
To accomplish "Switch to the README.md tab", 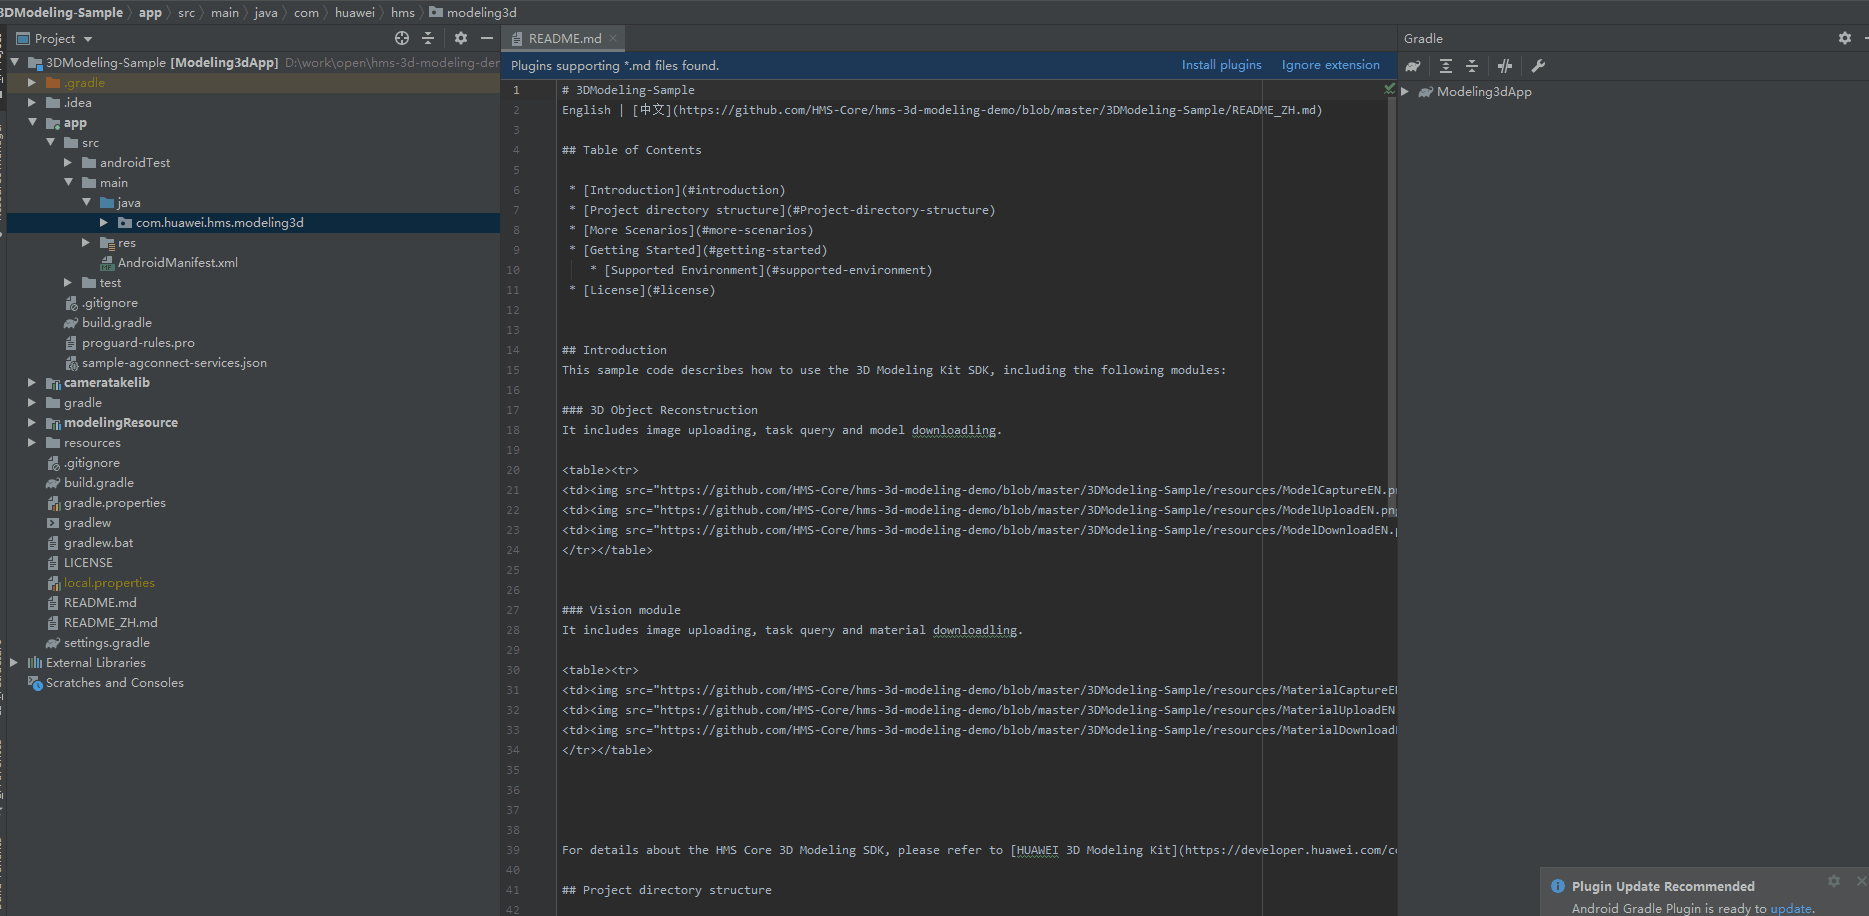I will (565, 38).
